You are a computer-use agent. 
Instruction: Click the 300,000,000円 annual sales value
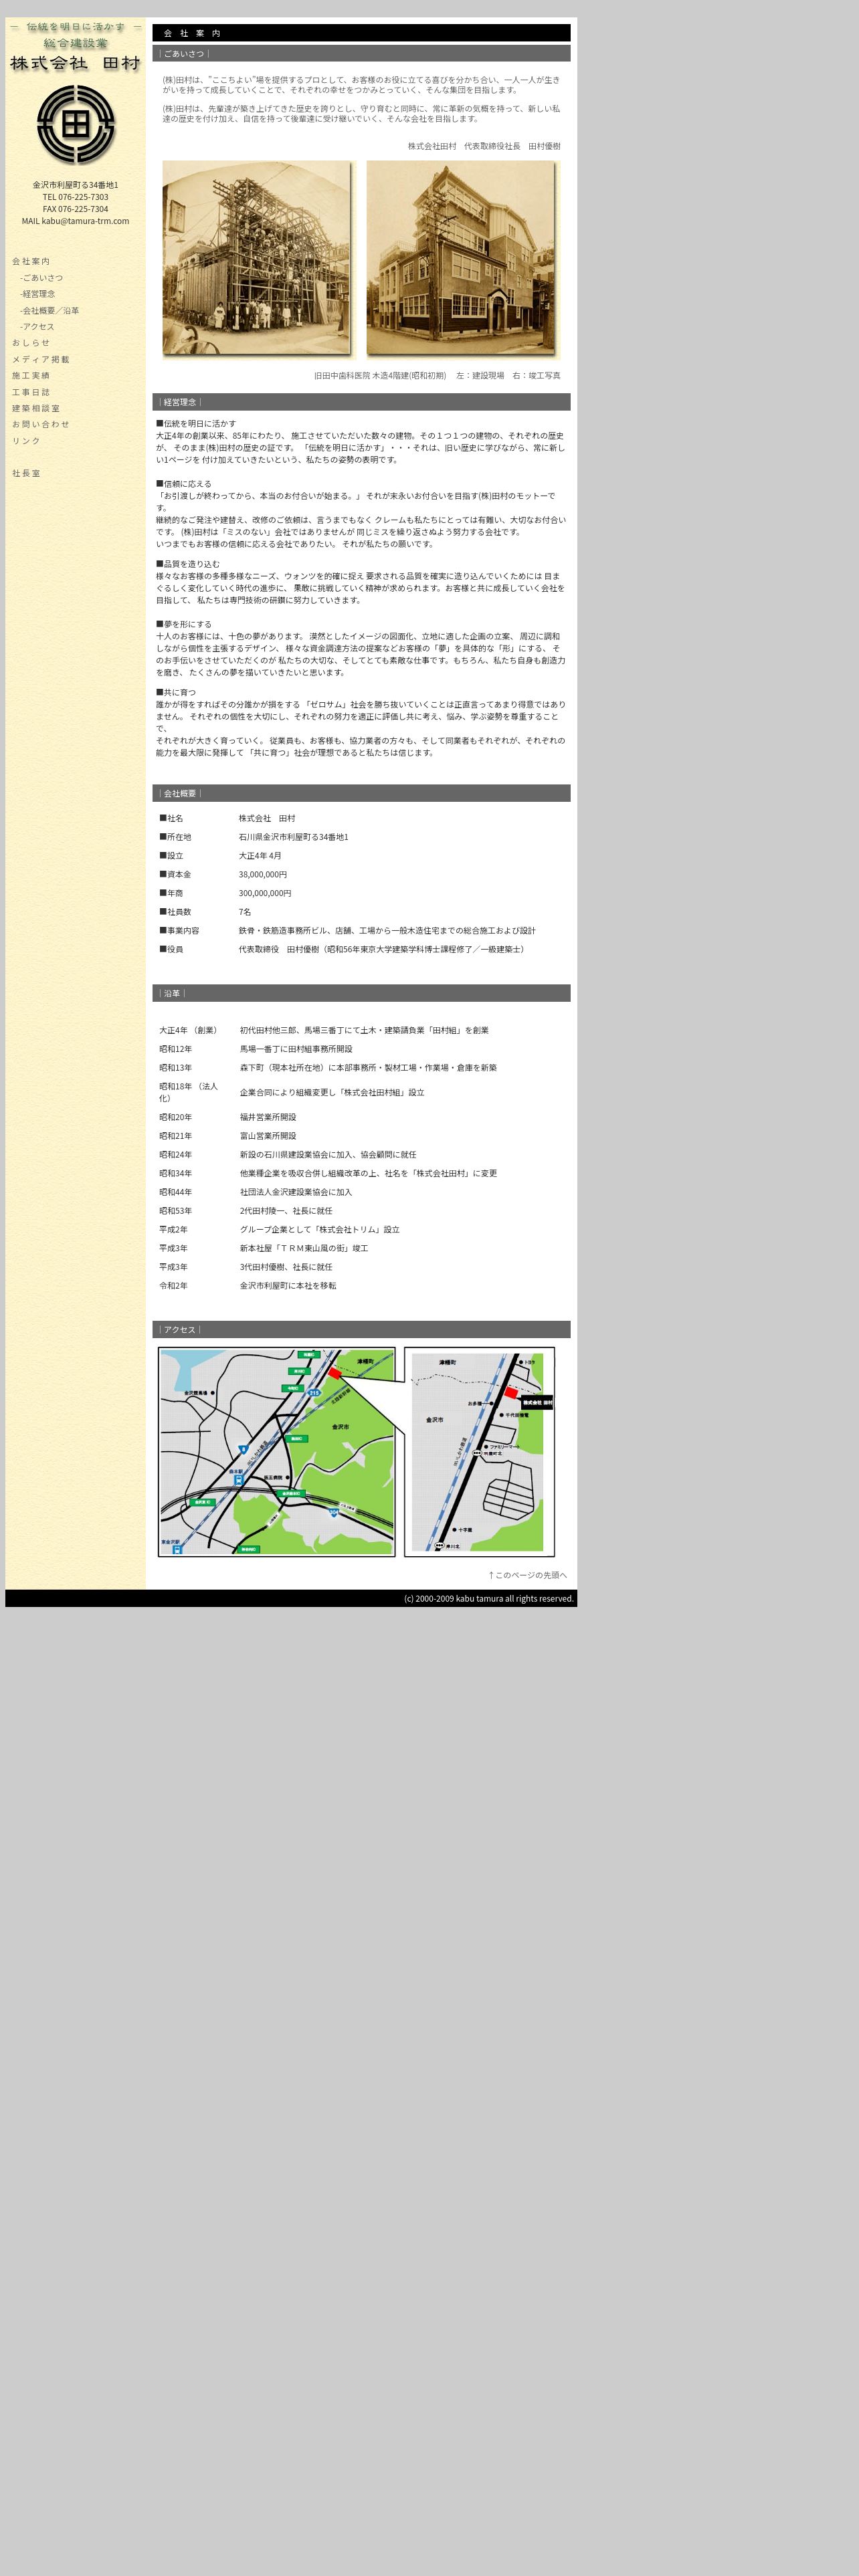[265, 893]
